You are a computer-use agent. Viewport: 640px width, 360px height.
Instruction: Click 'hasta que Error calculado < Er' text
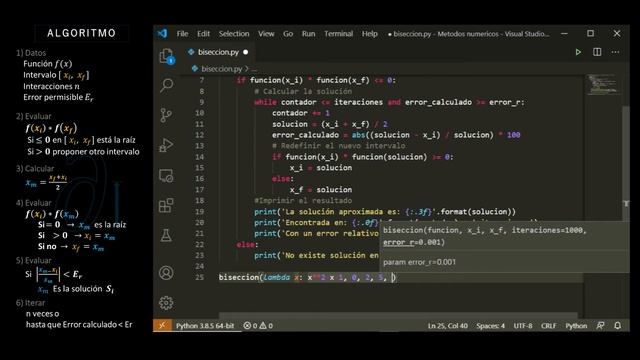pyautogui.click(x=79, y=324)
